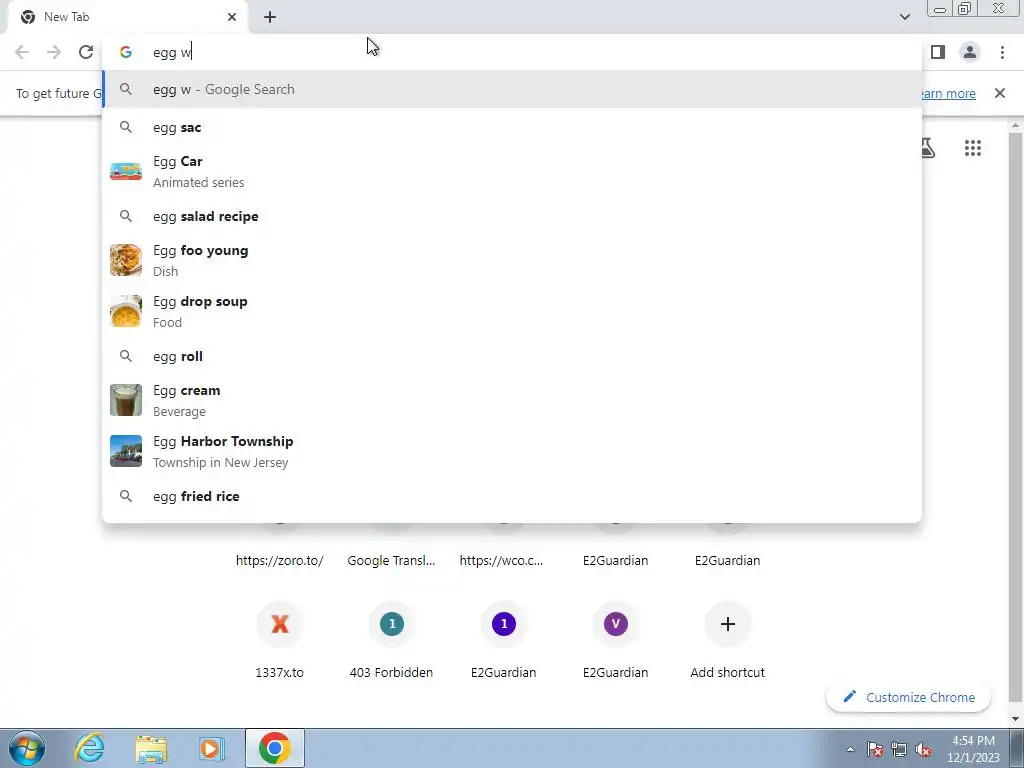The height and width of the screenshot is (768, 1024).
Task: Select the 'Egg drop soup' suggestion
Action: 512,311
